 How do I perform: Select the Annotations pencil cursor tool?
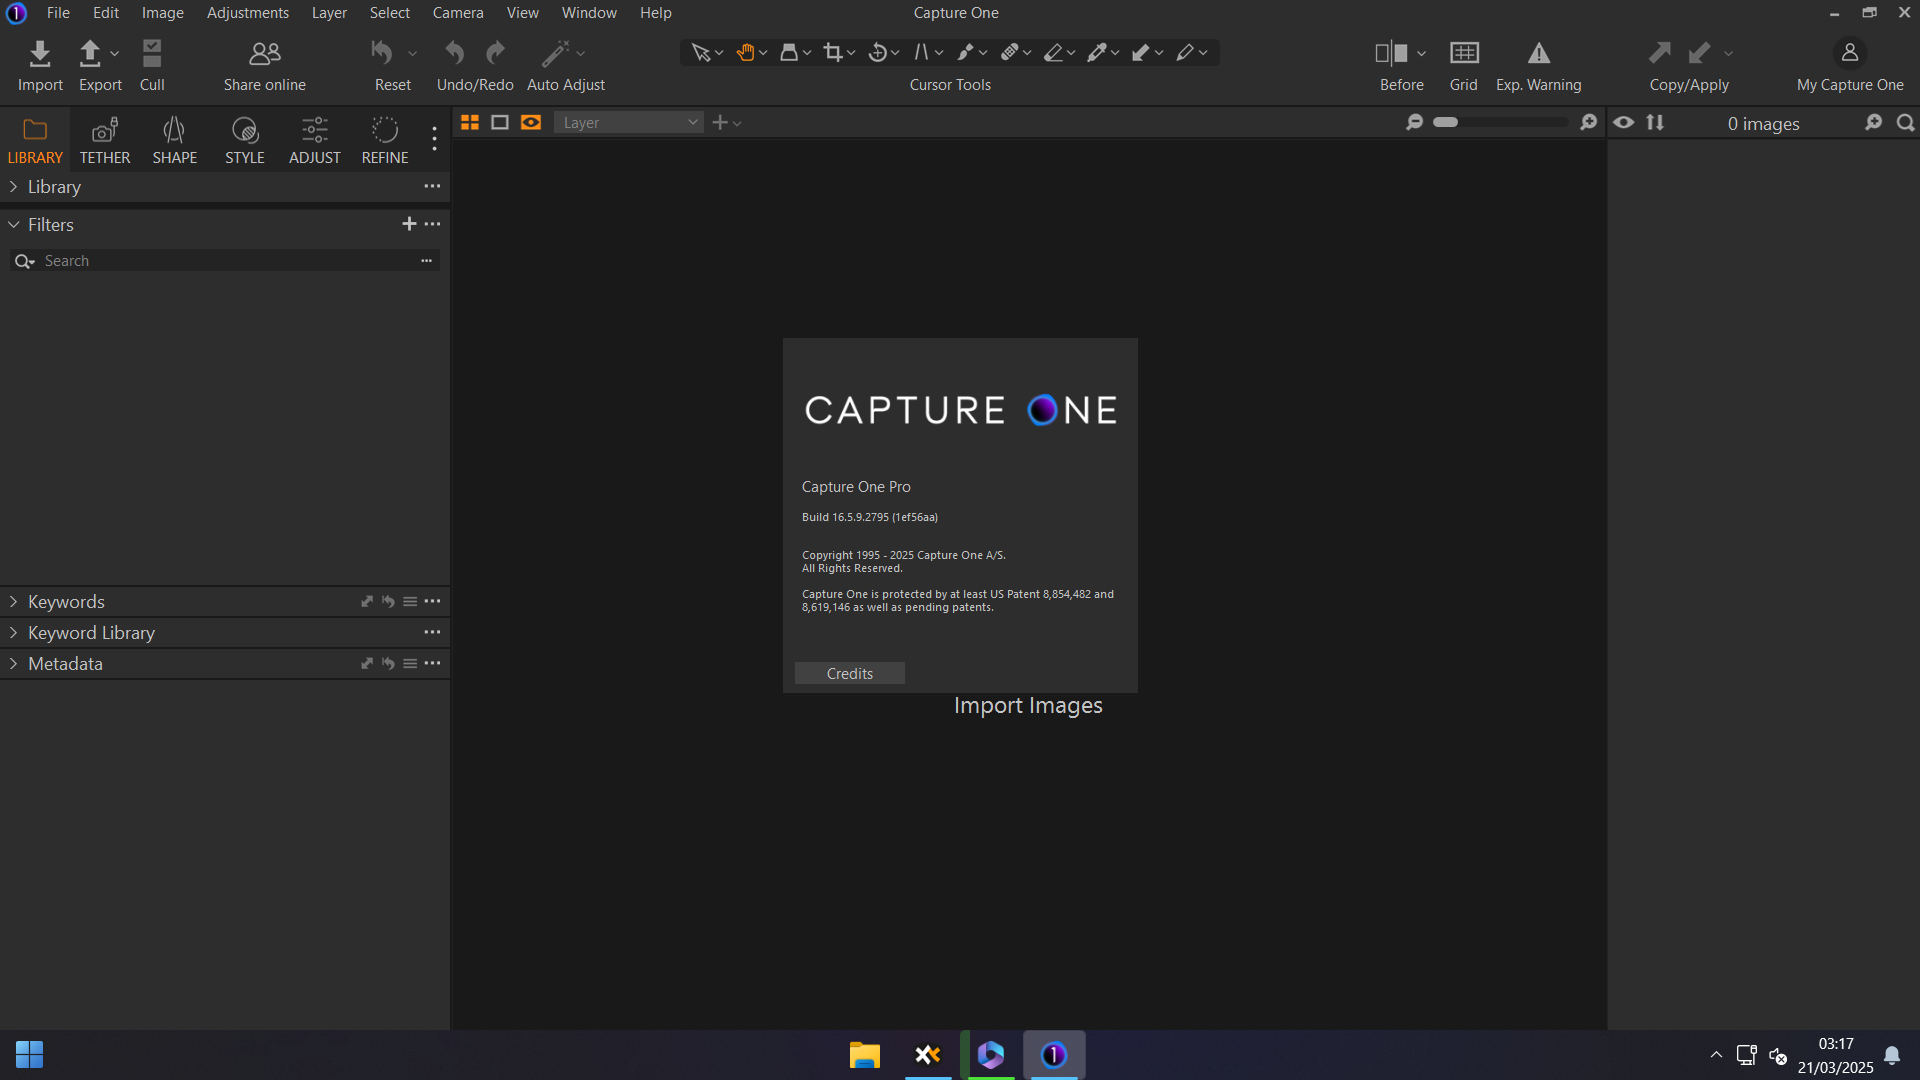[1185, 53]
